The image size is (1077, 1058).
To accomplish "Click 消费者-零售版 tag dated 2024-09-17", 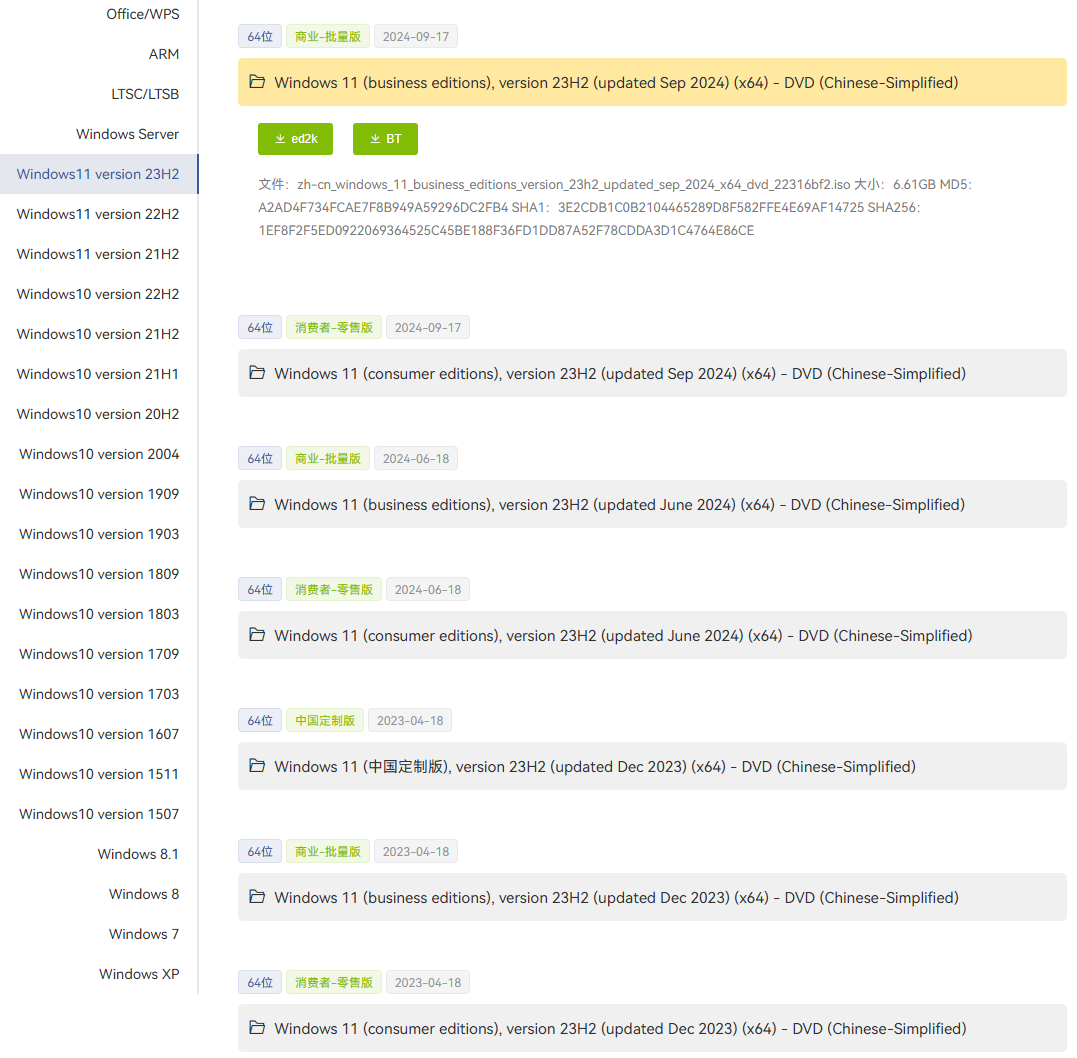I will pos(334,328).
